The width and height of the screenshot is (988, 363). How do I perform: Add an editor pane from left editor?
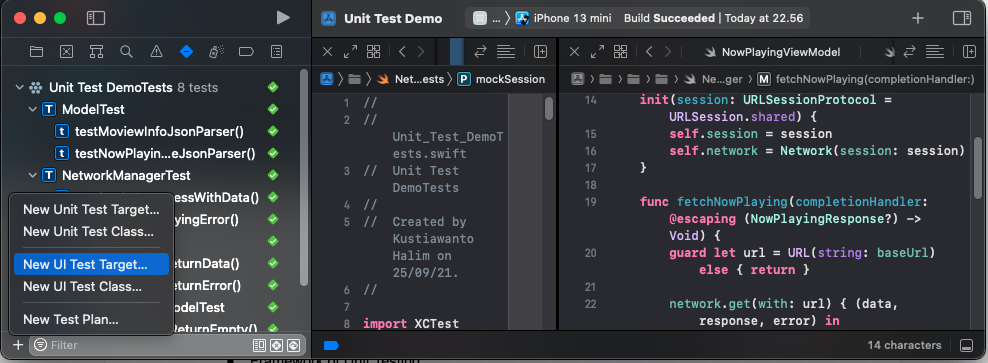click(541, 52)
